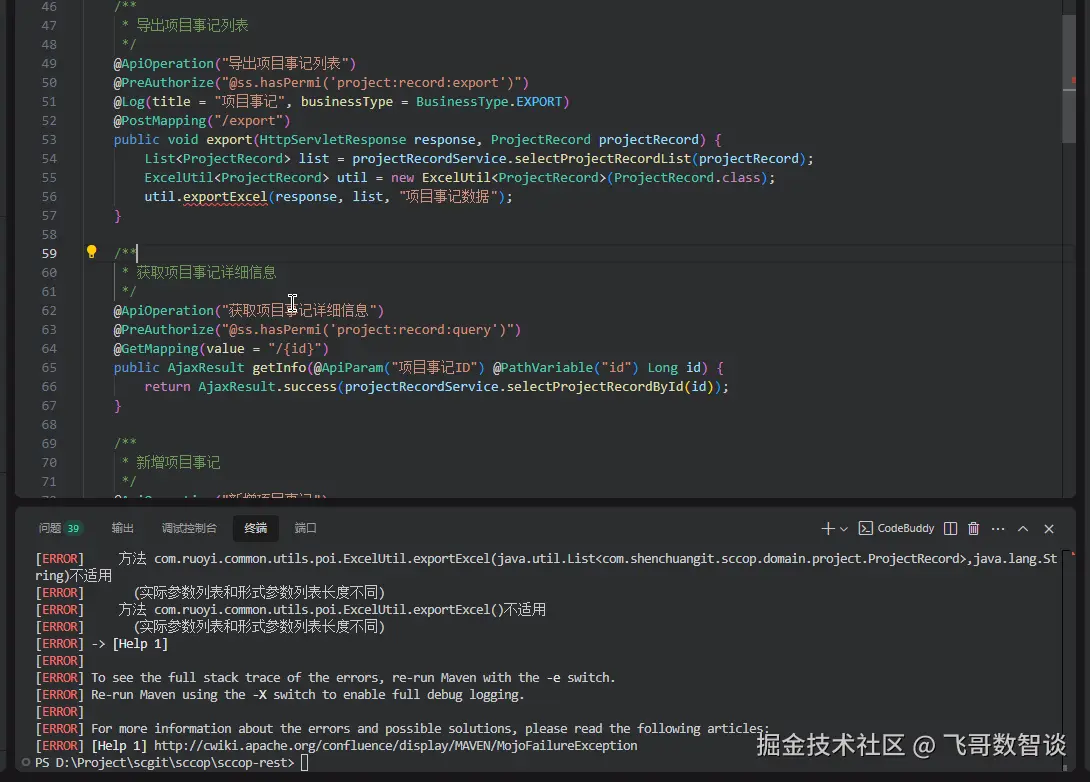Switch to the 输出 (Output) tab
The width and height of the screenshot is (1090, 782).
point(122,528)
